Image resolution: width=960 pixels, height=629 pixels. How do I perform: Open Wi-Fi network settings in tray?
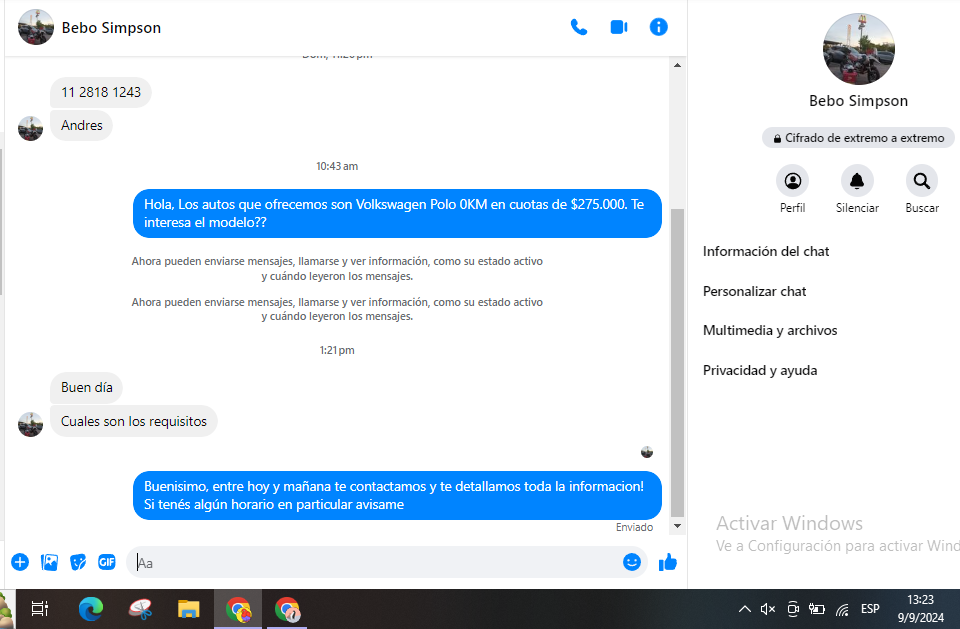click(x=842, y=609)
